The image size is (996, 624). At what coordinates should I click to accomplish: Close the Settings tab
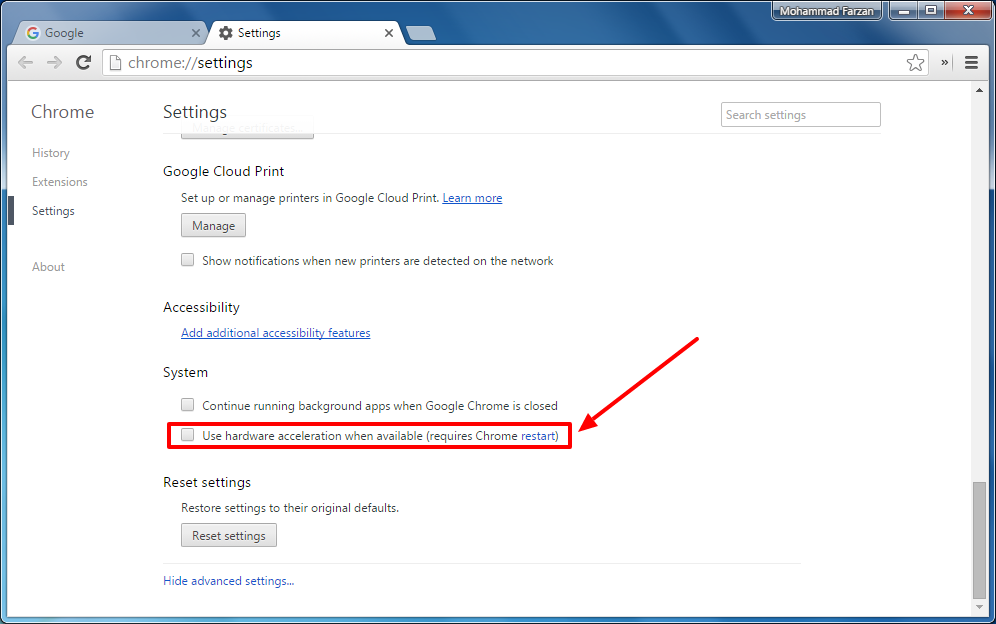pos(389,33)
